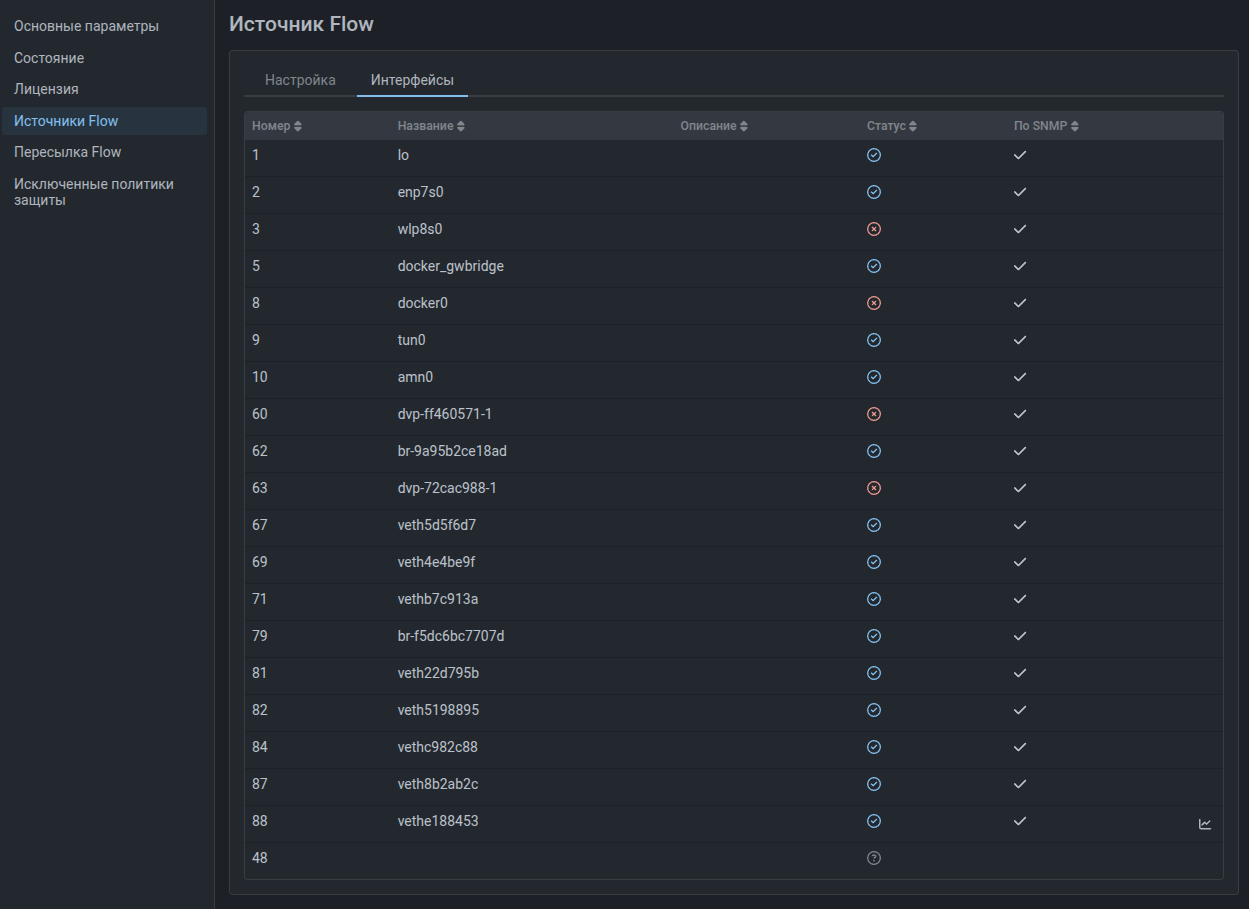Viewport: 1249px width, 909px height.
Task: Click the down status icon for dvp-ff460571-1
Action: (x=874, y=414)
